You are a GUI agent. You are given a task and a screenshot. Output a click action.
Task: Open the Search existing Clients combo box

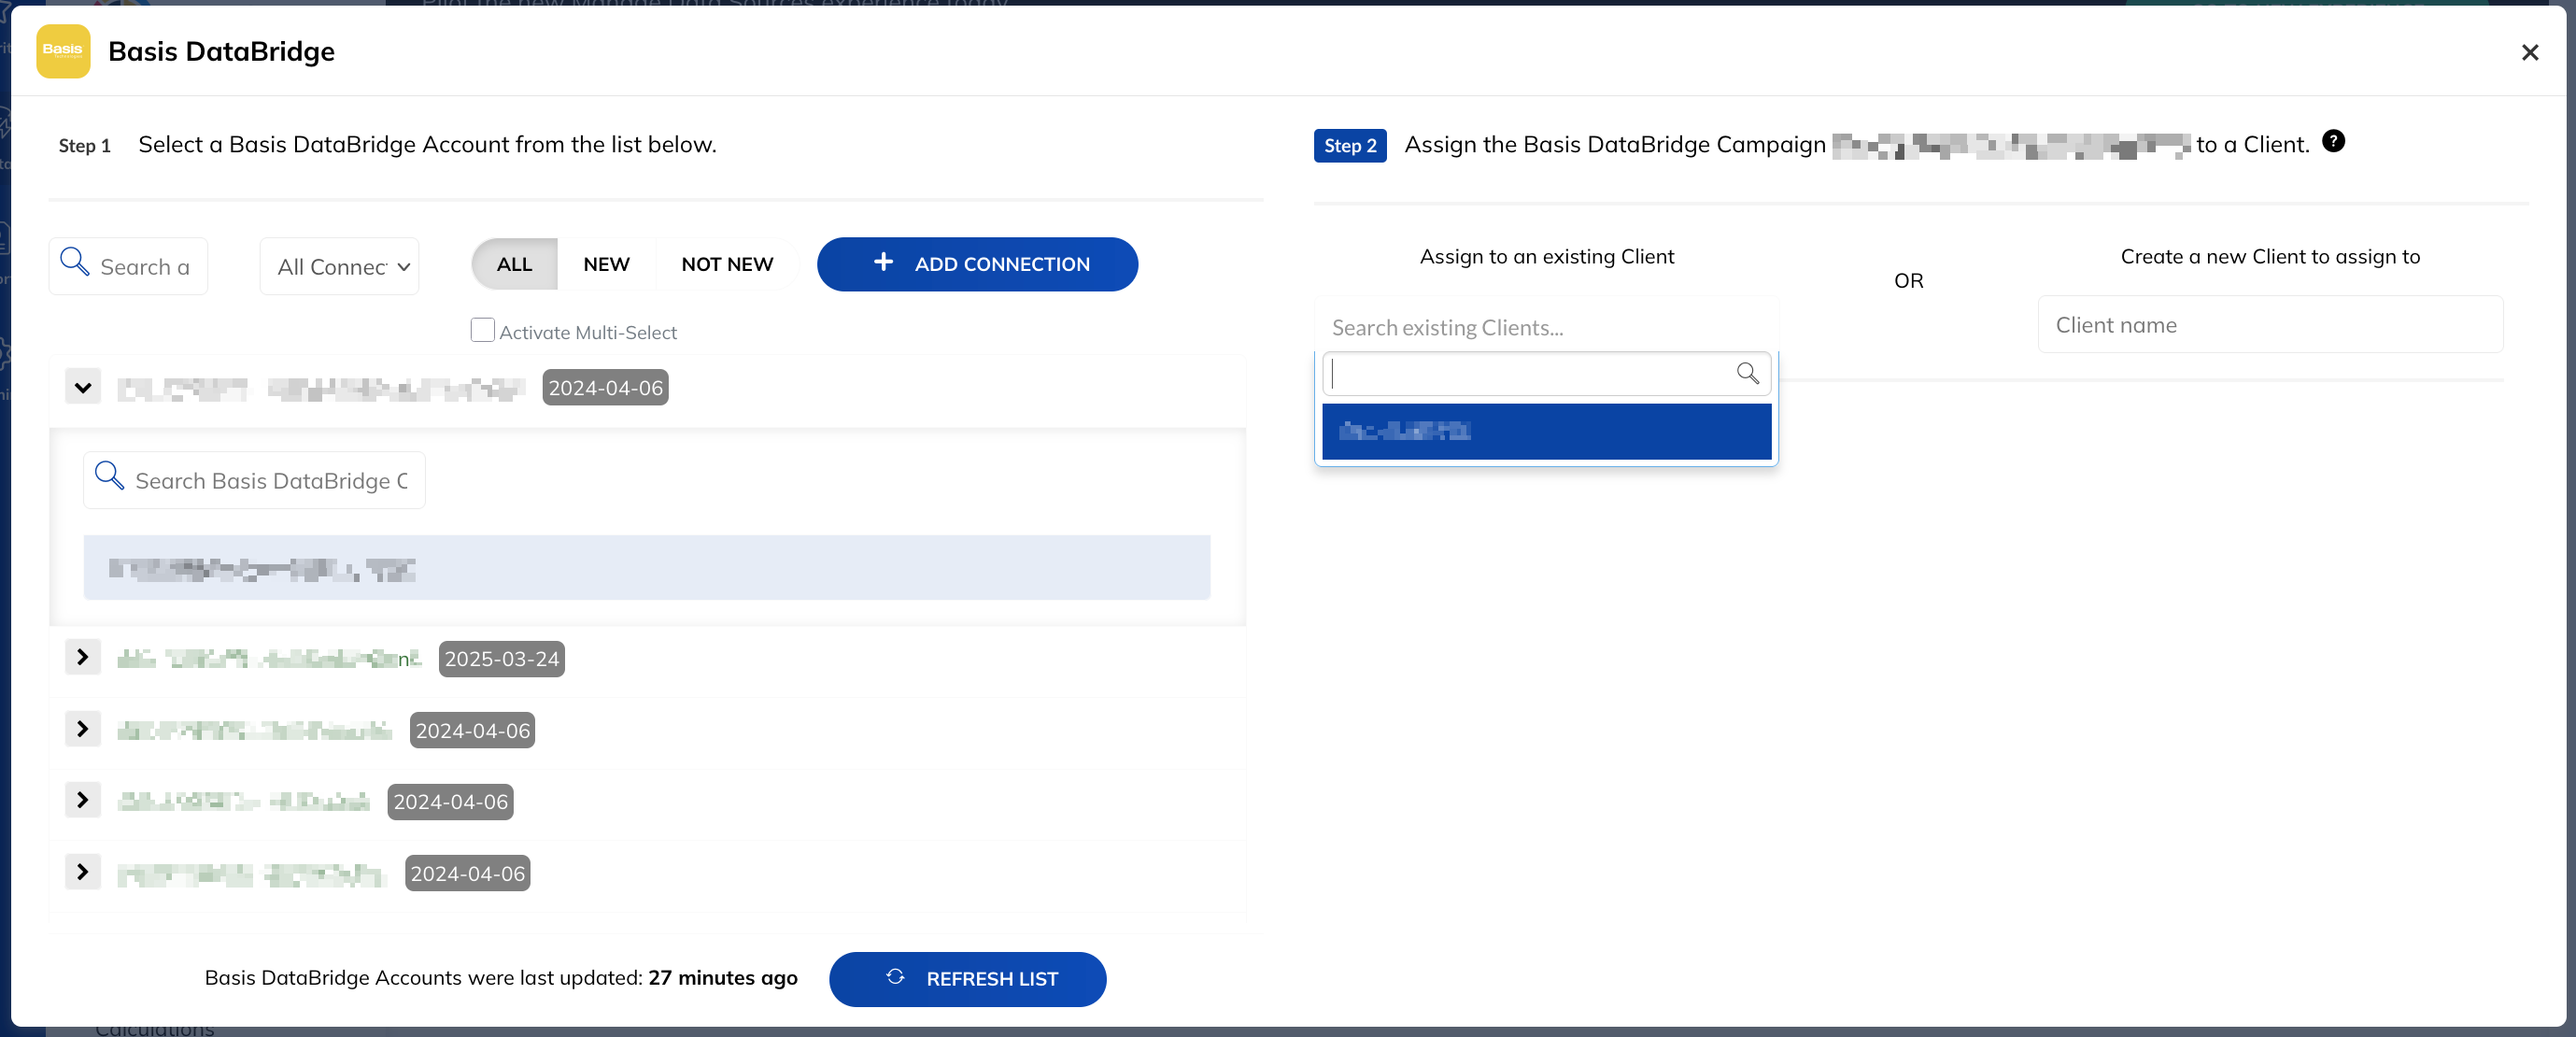point(1546,327)
